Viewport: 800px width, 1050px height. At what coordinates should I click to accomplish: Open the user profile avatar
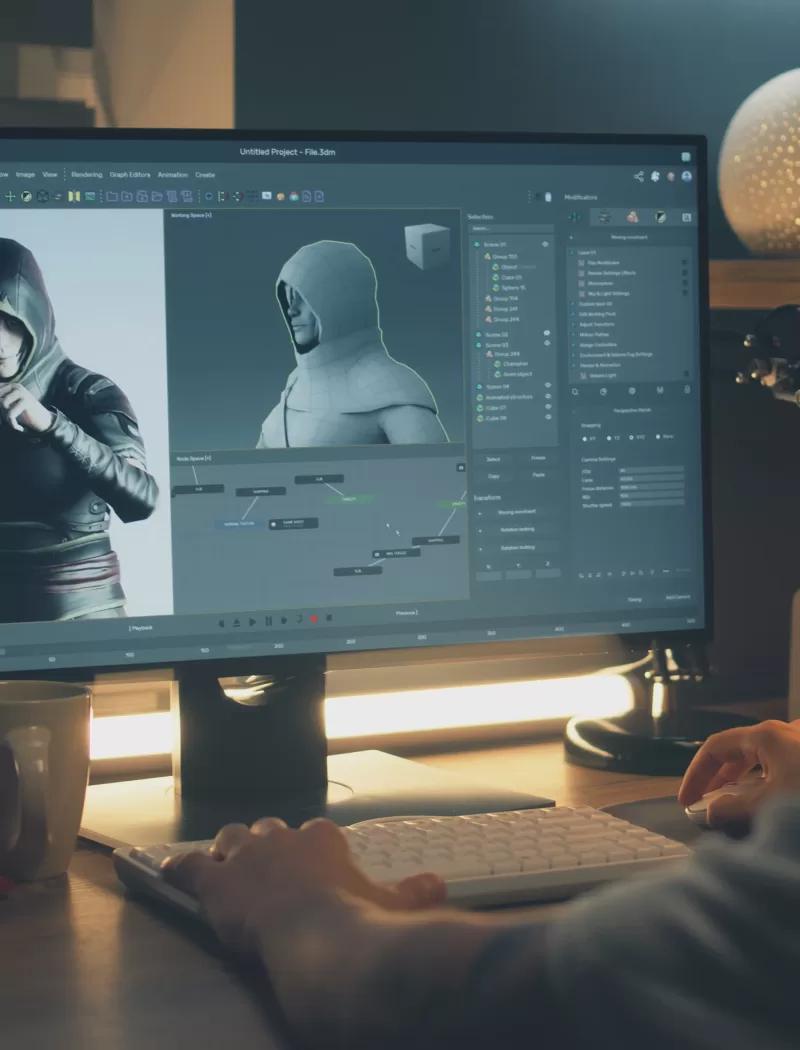pyautogui.click(x=686, y=176)
